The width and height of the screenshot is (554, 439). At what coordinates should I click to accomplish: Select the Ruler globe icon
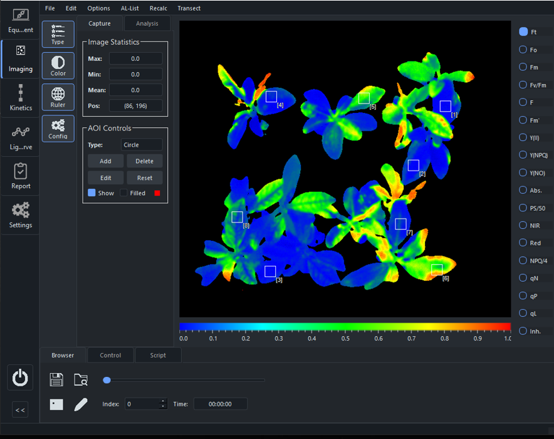pyautogui.click(x=58, y=97)
